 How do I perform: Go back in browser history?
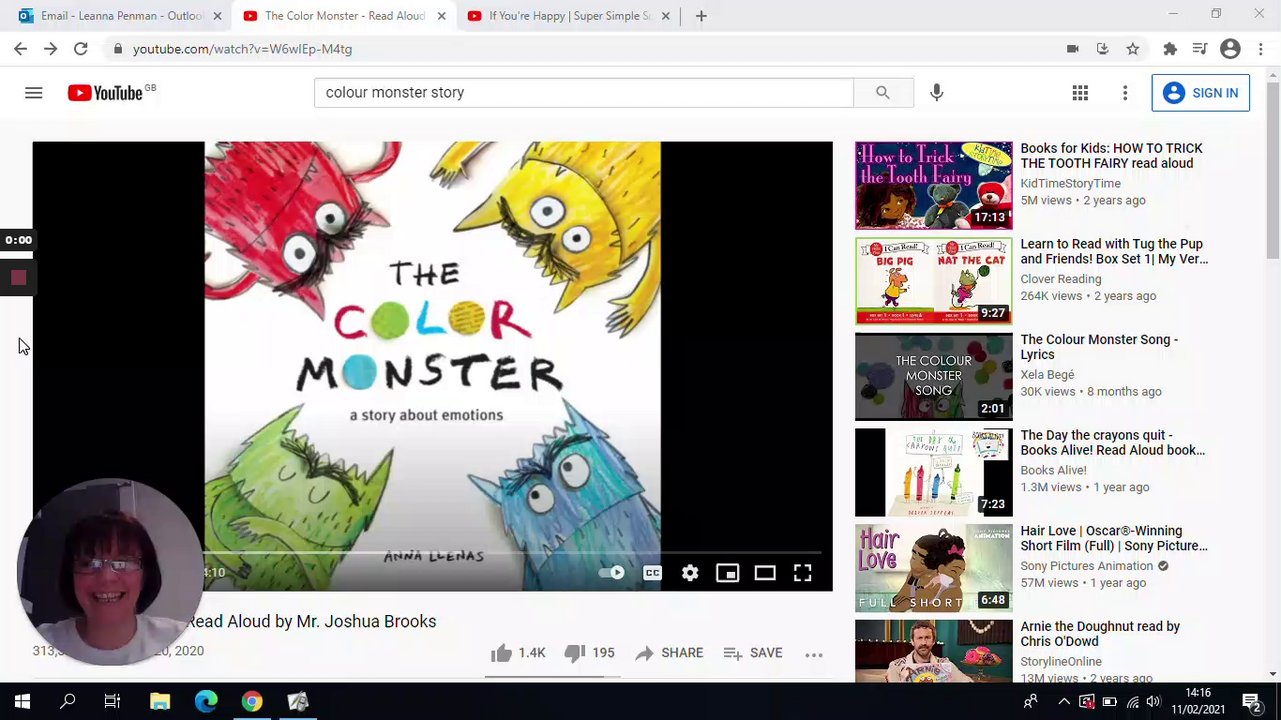tap(20, 48)
